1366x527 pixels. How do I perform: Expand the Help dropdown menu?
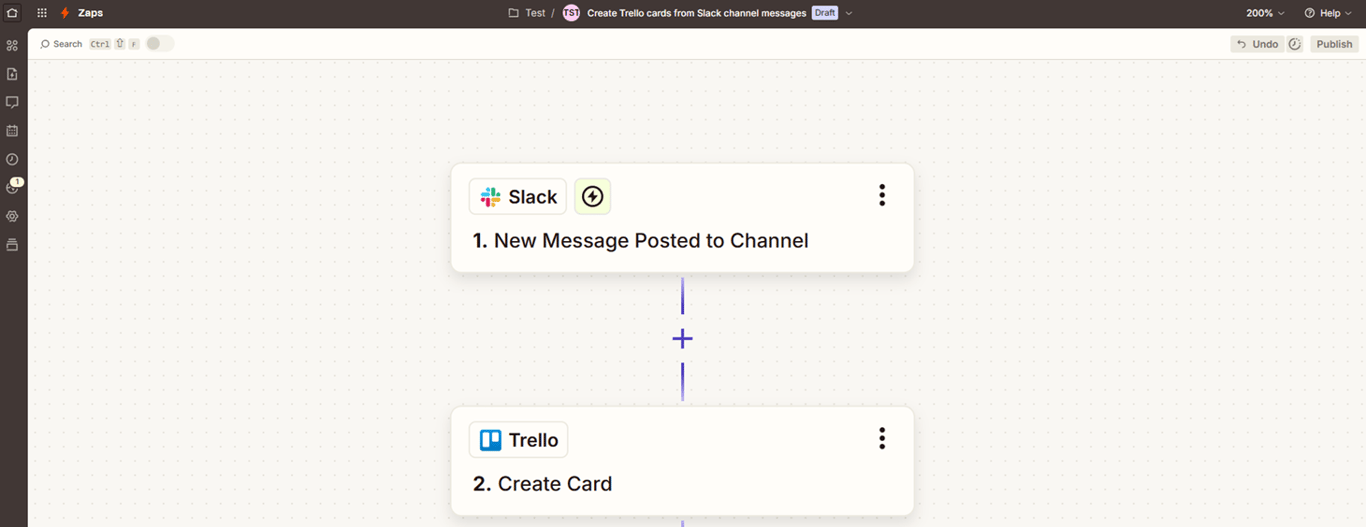point(1329,13)
